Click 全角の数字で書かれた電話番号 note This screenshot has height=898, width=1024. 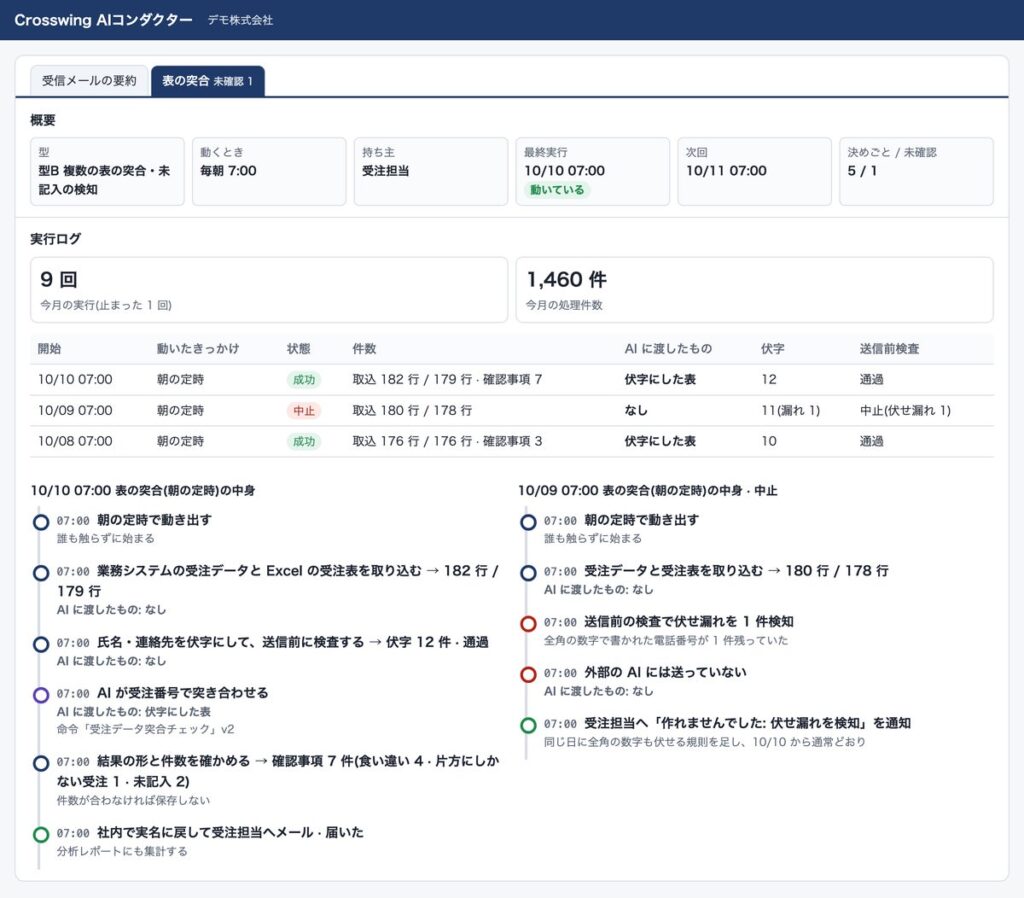click(x=666, y=641)
